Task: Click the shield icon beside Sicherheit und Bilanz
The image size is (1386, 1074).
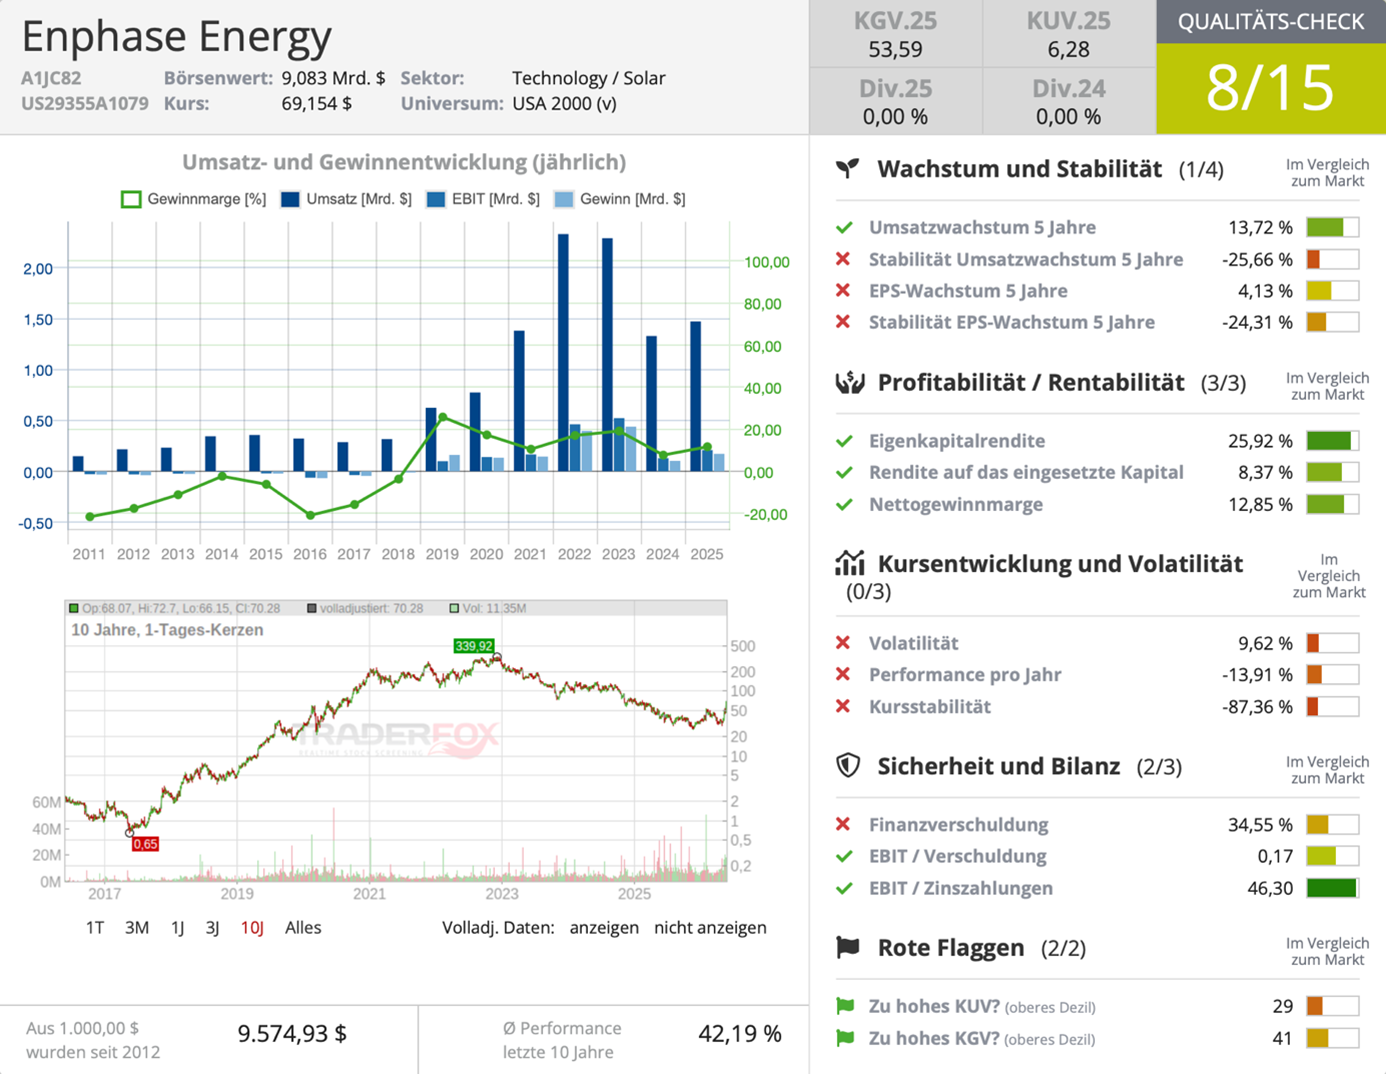Action: click(x=848, y=766)
